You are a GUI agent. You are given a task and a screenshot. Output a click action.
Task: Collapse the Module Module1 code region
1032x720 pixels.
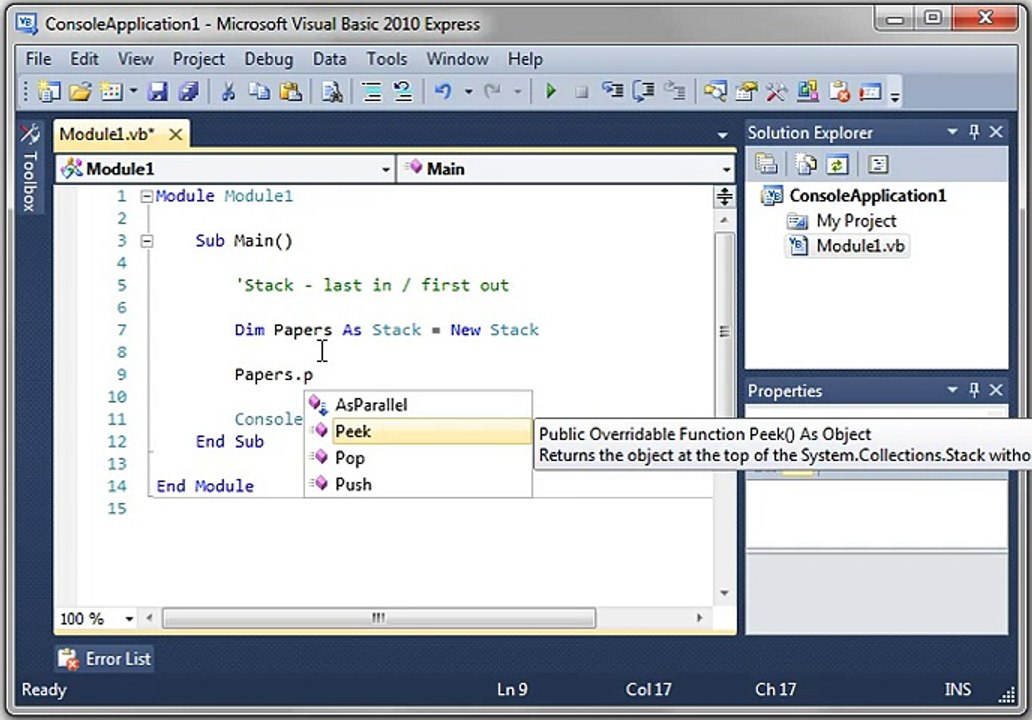coord(147,196)
